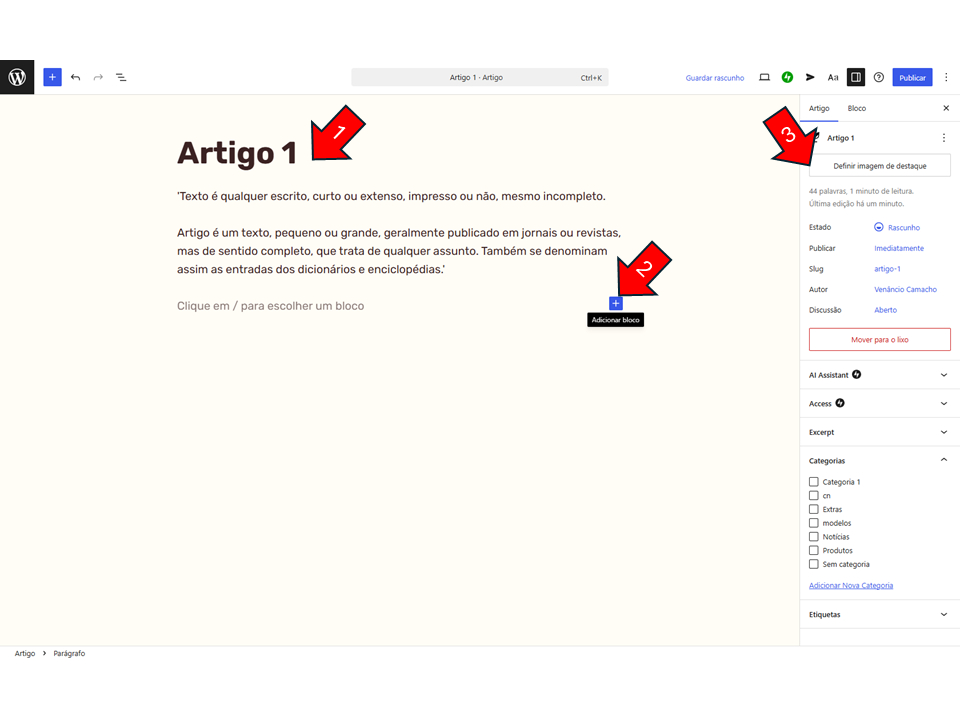Switch to the Bloco tab
The height and width of the screenshot is (720, 960).
[856, 108]
